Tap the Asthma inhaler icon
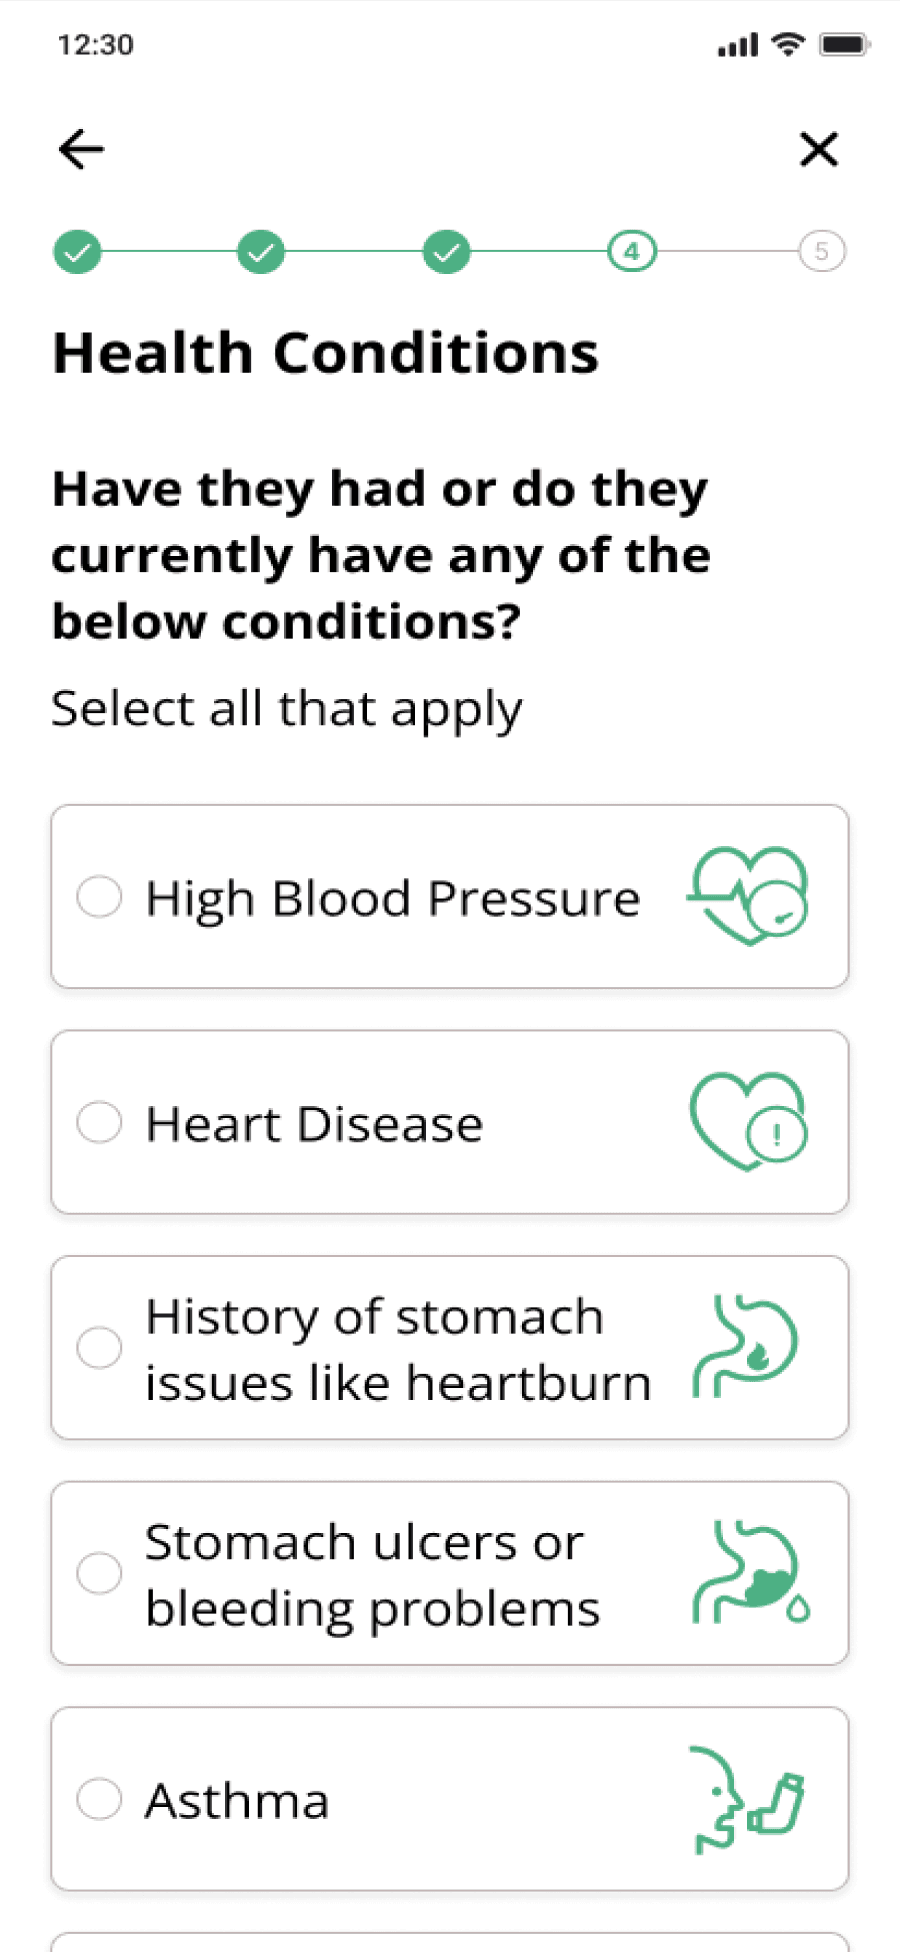Image resolution: width=900 pixels, height=1952 pixels. coord(748,1799)
